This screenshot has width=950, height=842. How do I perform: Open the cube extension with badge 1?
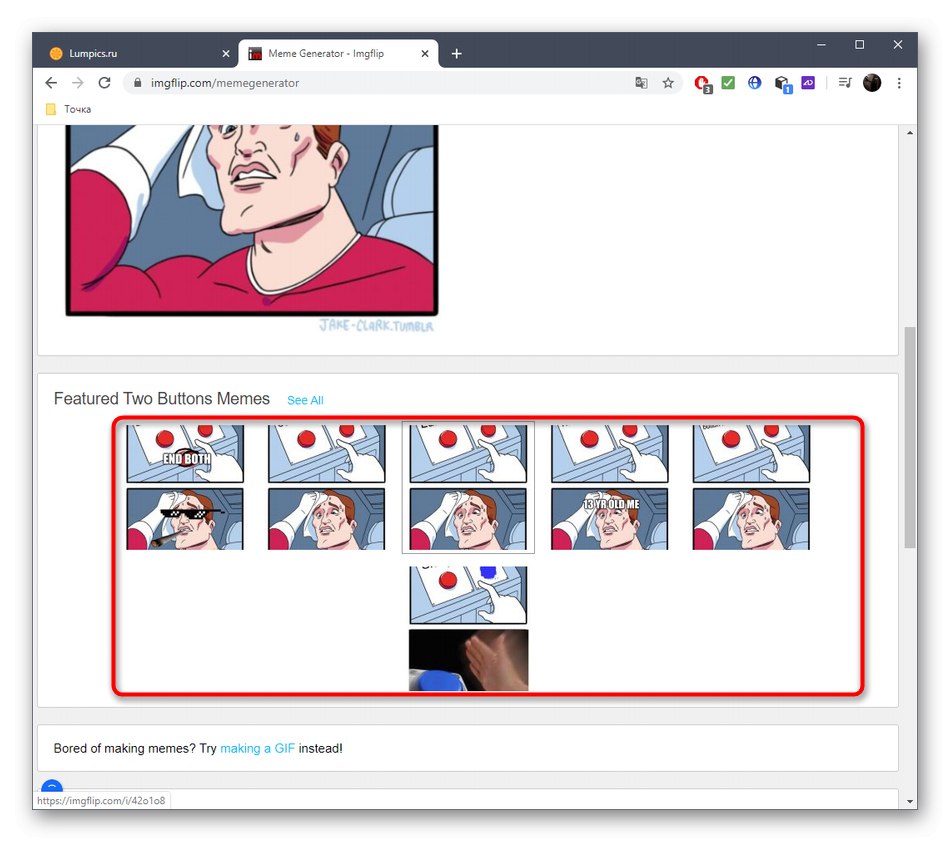[x=782, y=84]
